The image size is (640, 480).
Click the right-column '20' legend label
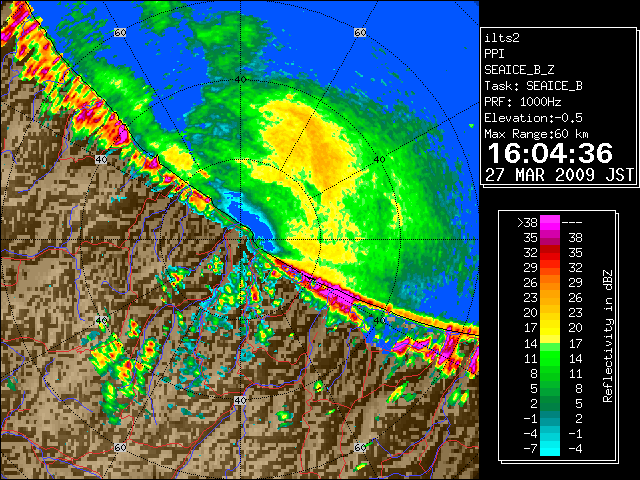tap(575, 328)
